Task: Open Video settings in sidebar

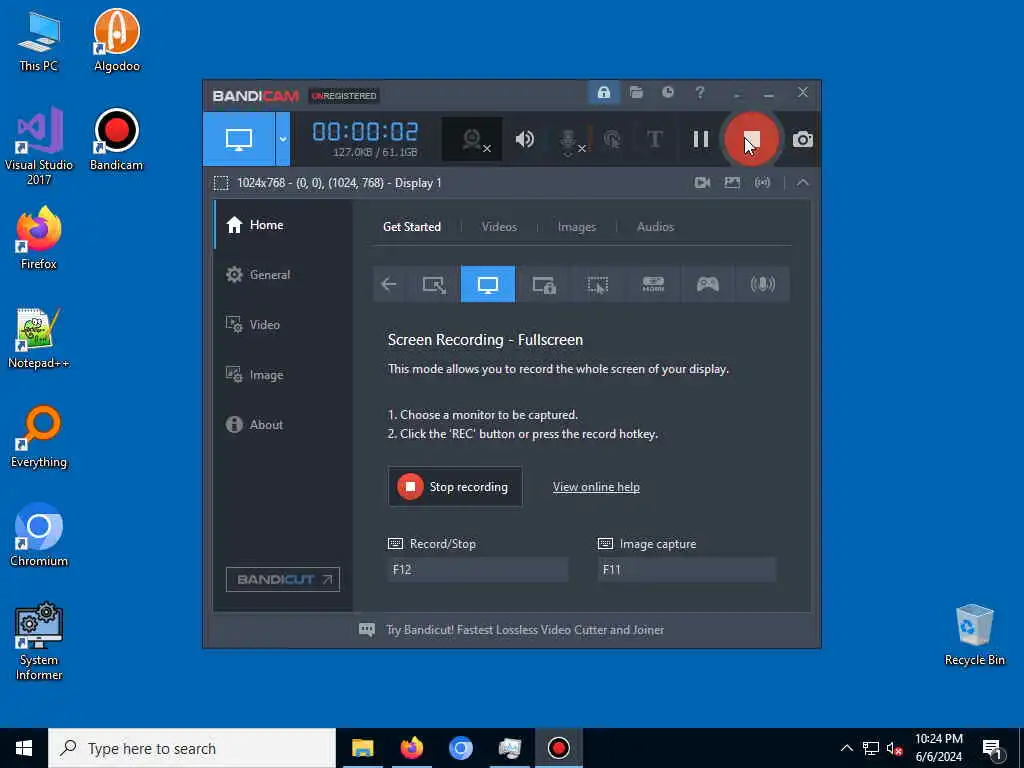Action: coord(283,325)
